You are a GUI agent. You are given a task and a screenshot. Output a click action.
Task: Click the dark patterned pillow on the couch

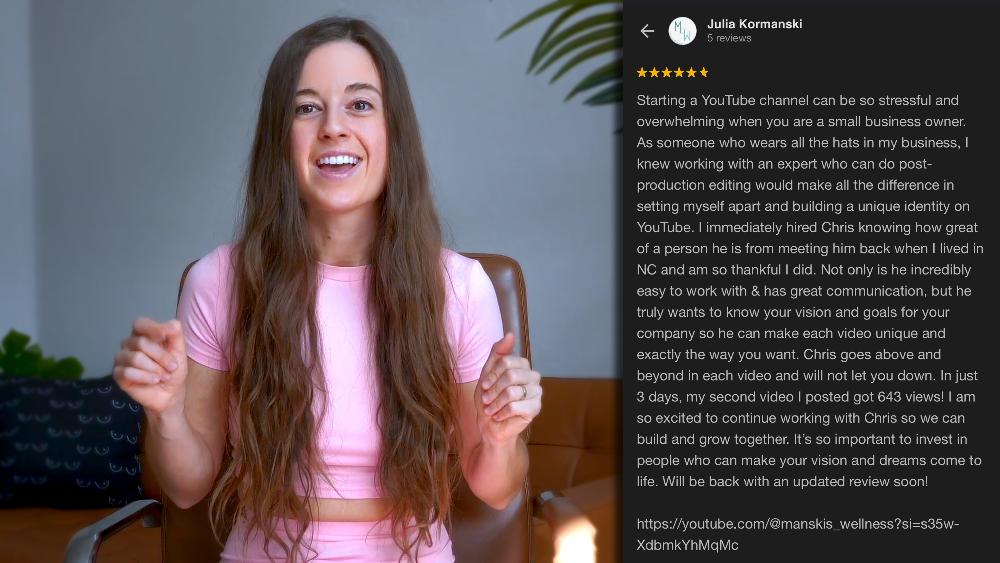coord(70,441)
